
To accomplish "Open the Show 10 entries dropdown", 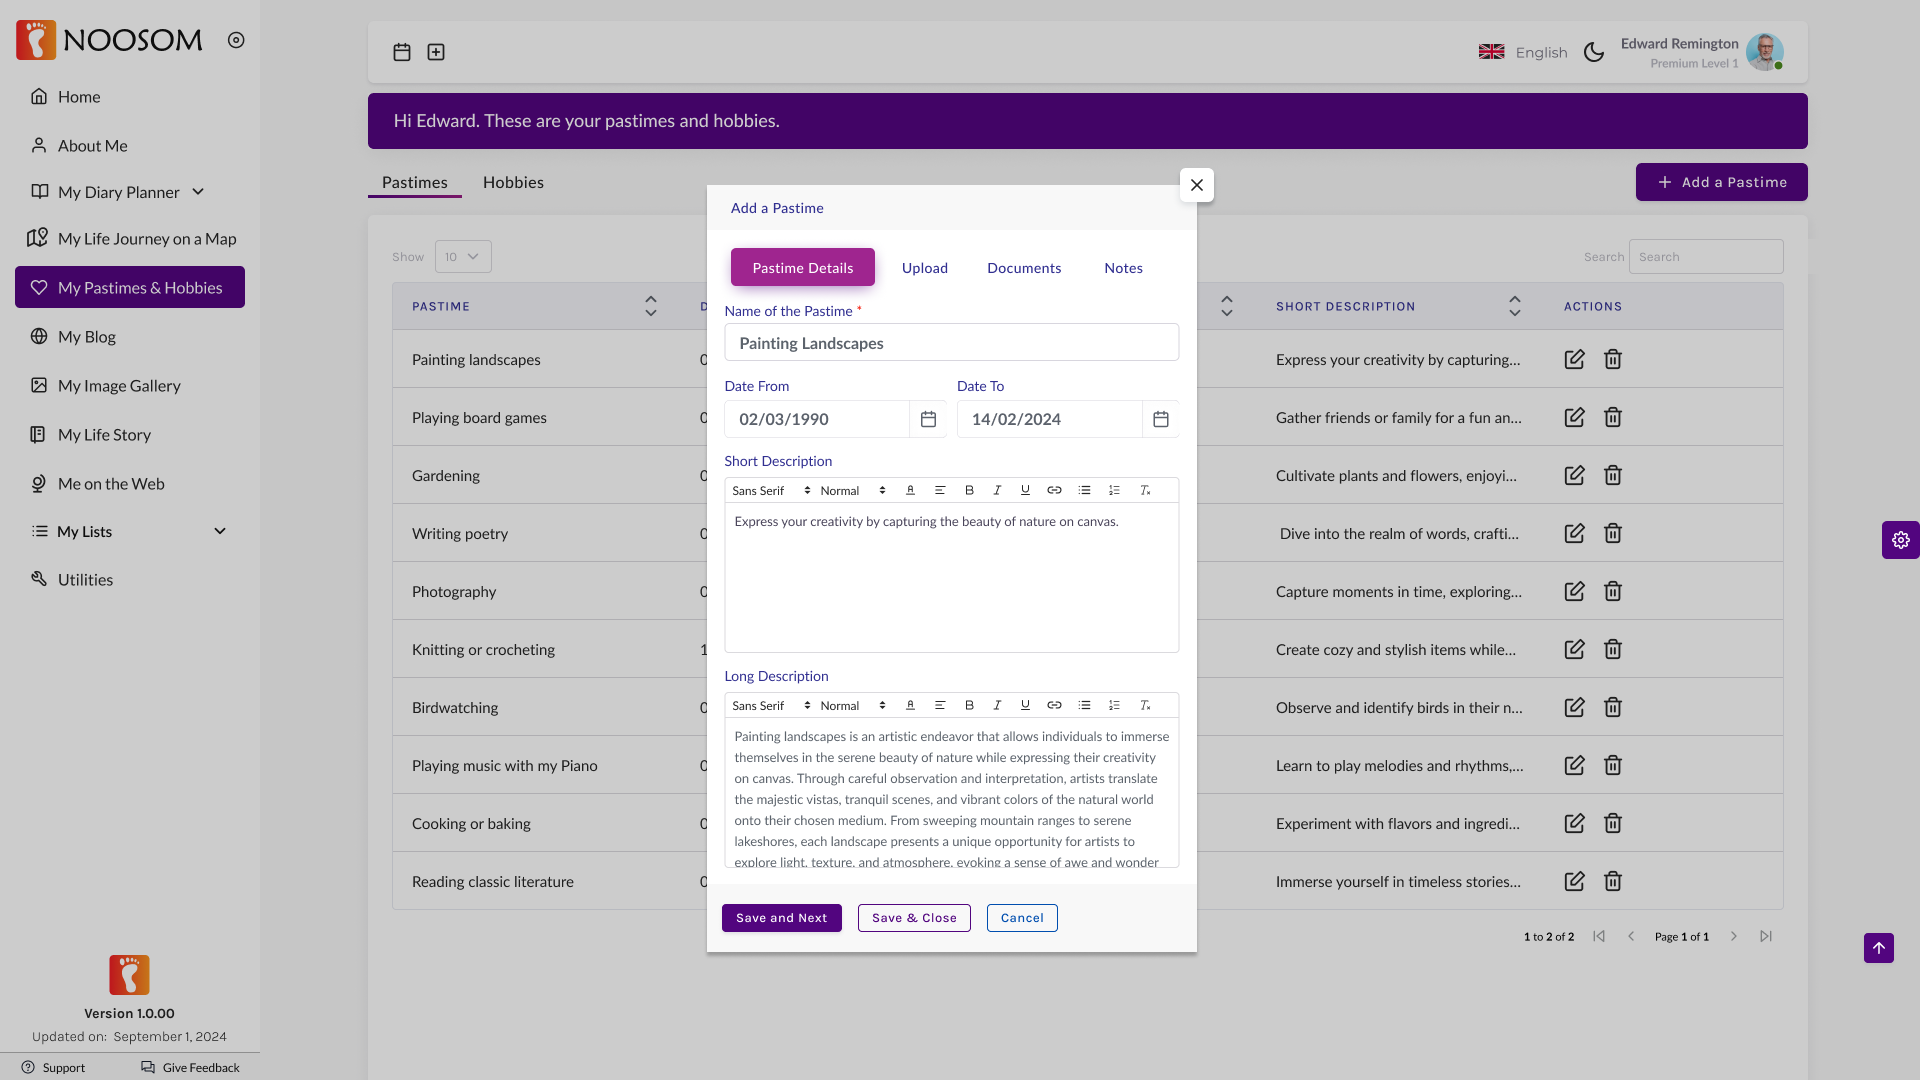I will coord(463,257).
